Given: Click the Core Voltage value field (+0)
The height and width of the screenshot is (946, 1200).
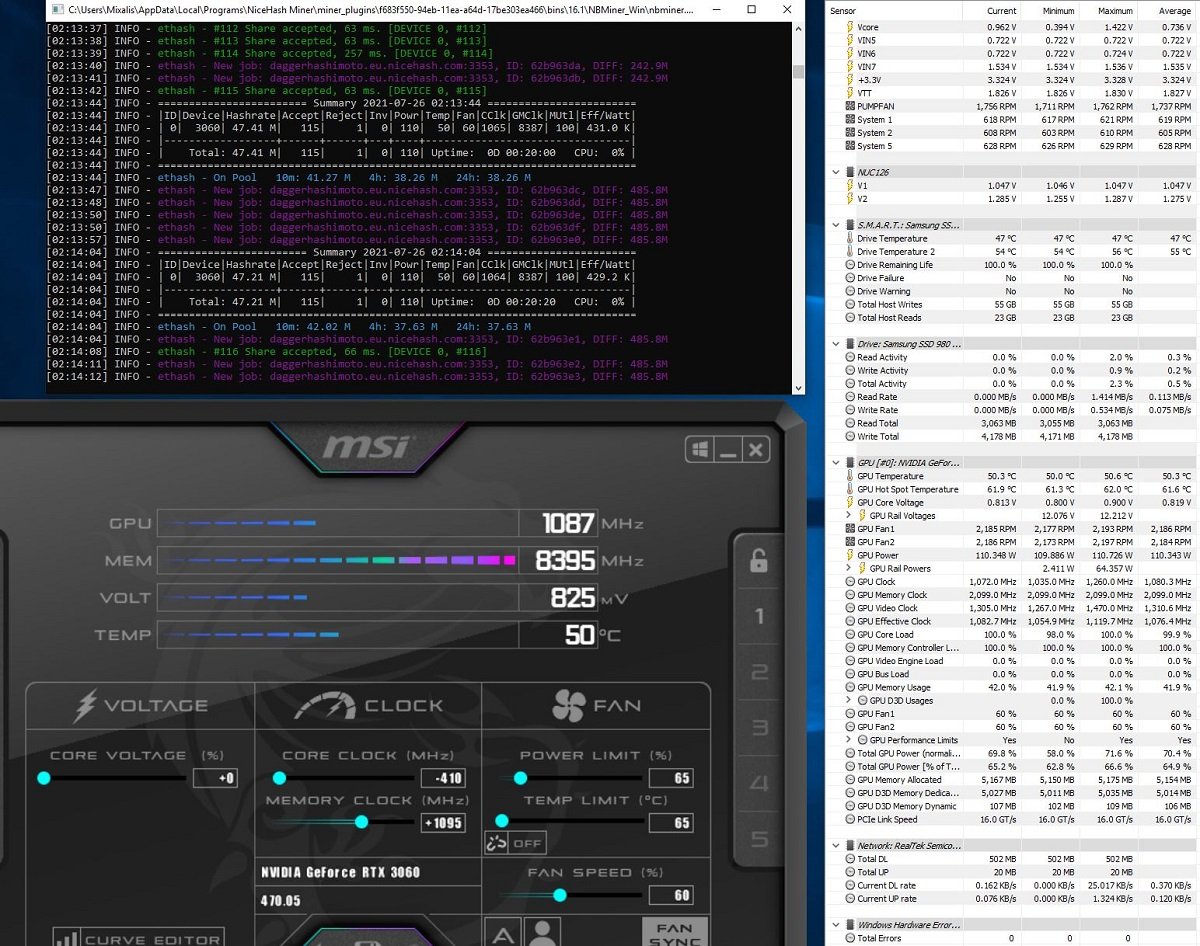Looking at the screenshot, I should coord(215,778).
